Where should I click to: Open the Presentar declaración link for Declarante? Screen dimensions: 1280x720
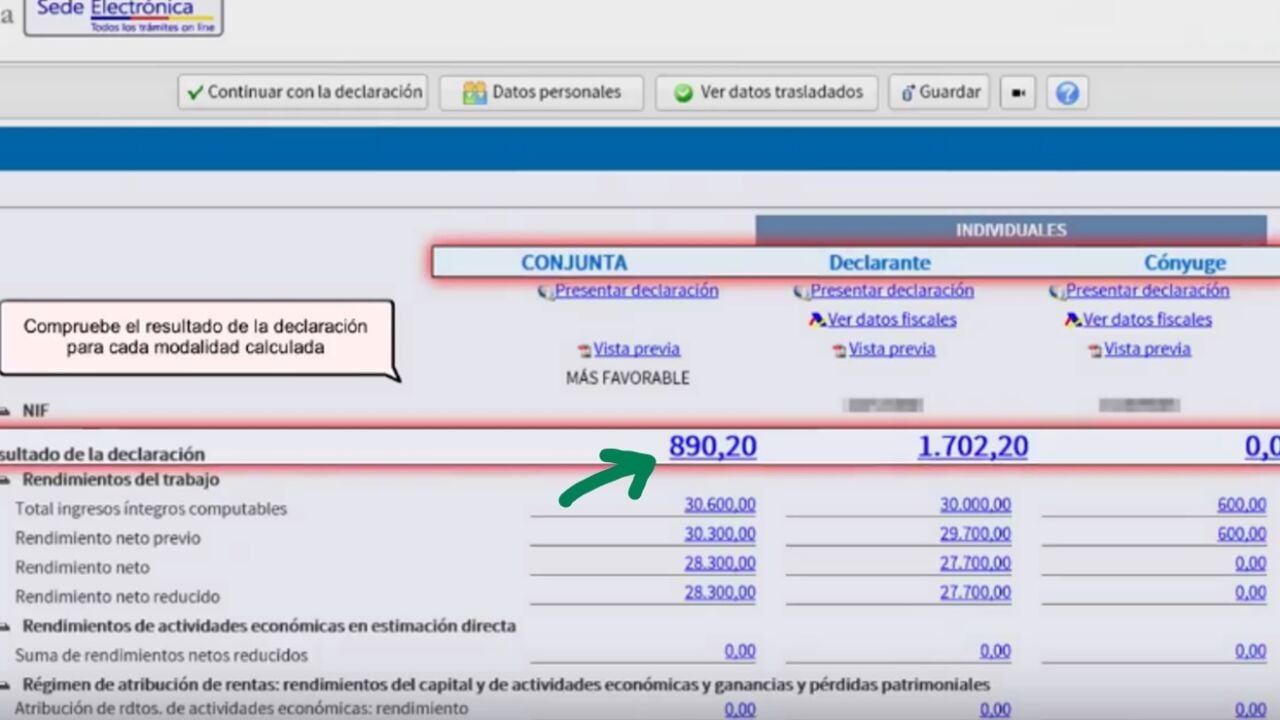[891, 290]
